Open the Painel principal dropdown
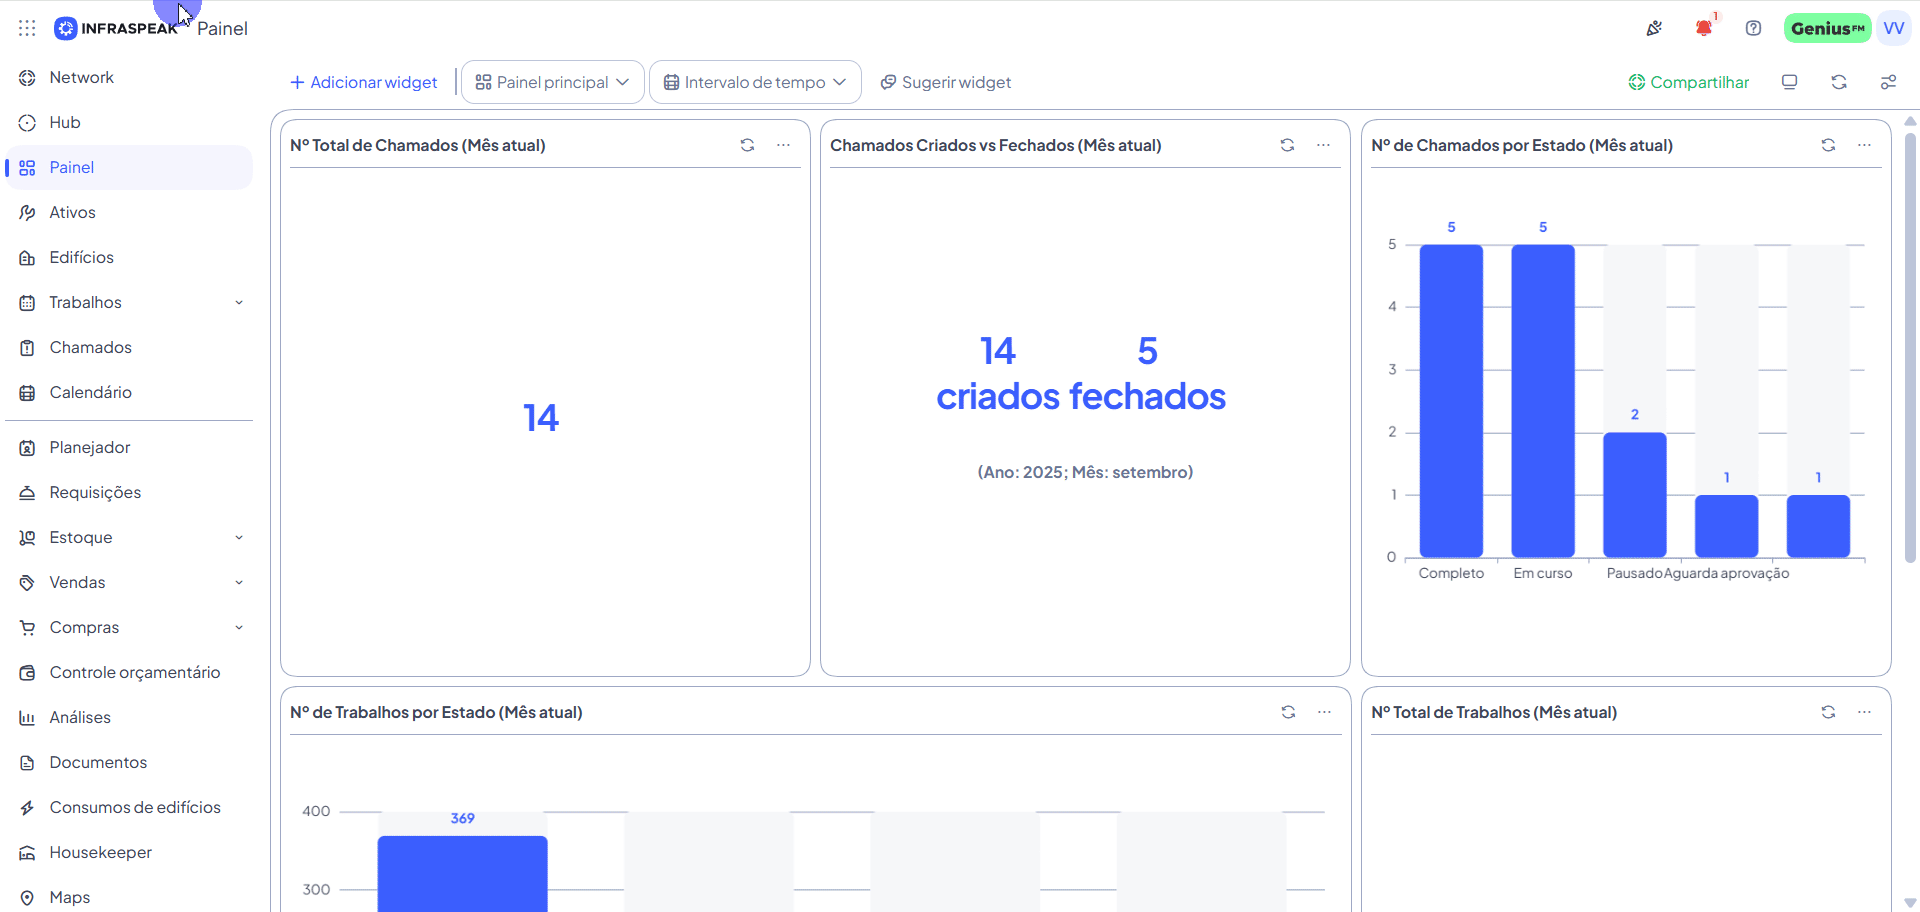1920x912 pixels. 553,82
